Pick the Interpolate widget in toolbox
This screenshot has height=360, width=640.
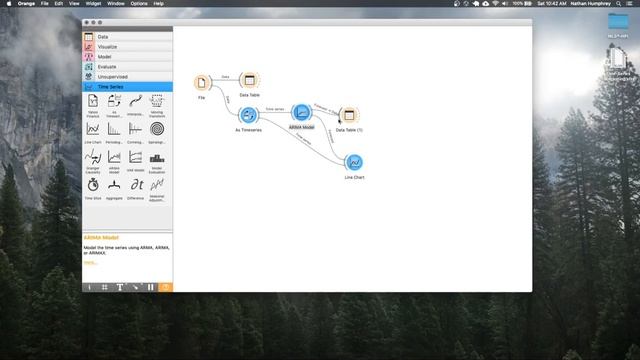click(x=136, y=105)
